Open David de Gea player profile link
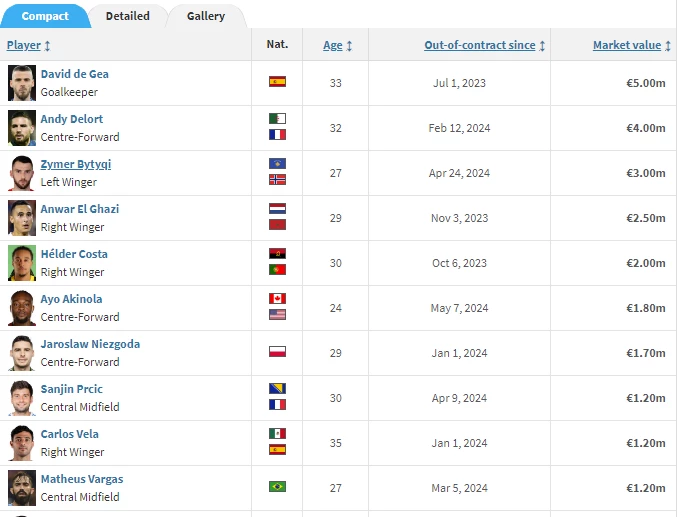Screen dimensions: 677x517 [x=75, y=74]
